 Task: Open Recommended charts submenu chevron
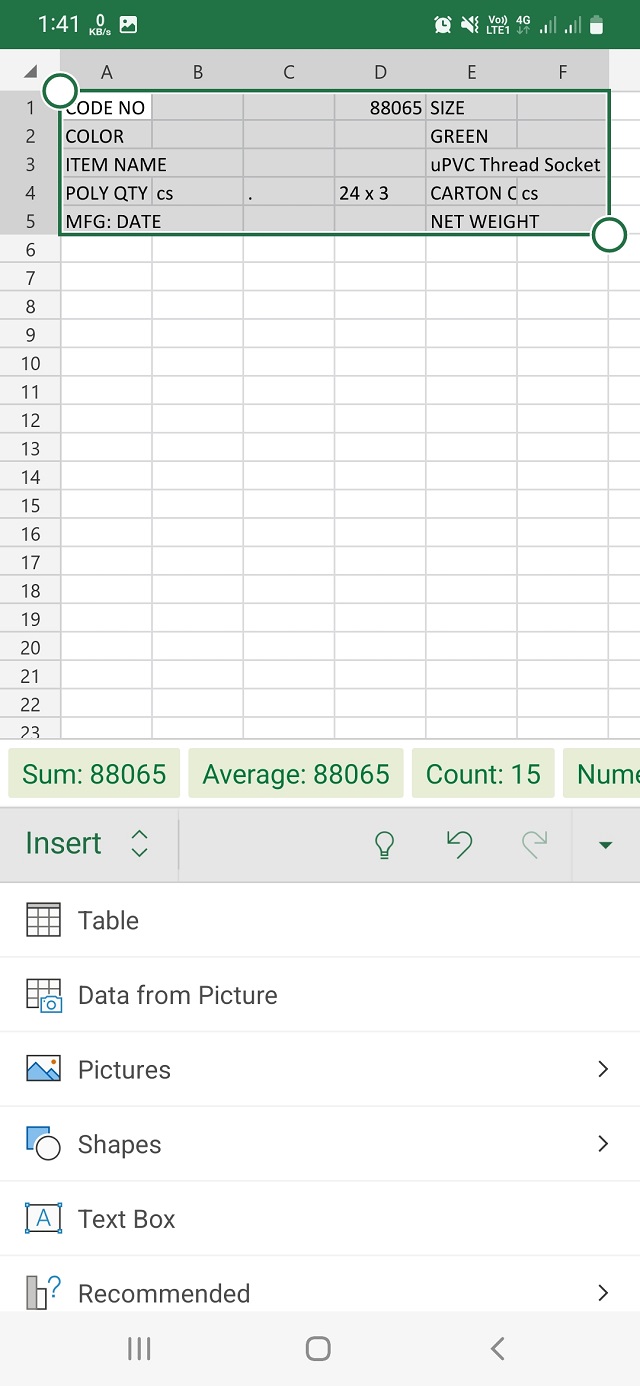coord(603,1293)
